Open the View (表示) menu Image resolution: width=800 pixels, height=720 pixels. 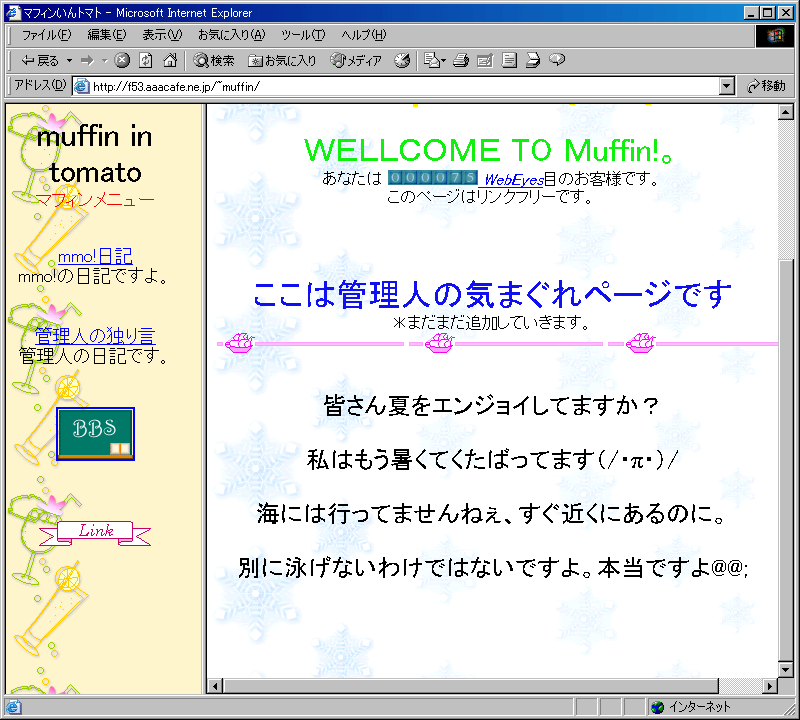162,35
